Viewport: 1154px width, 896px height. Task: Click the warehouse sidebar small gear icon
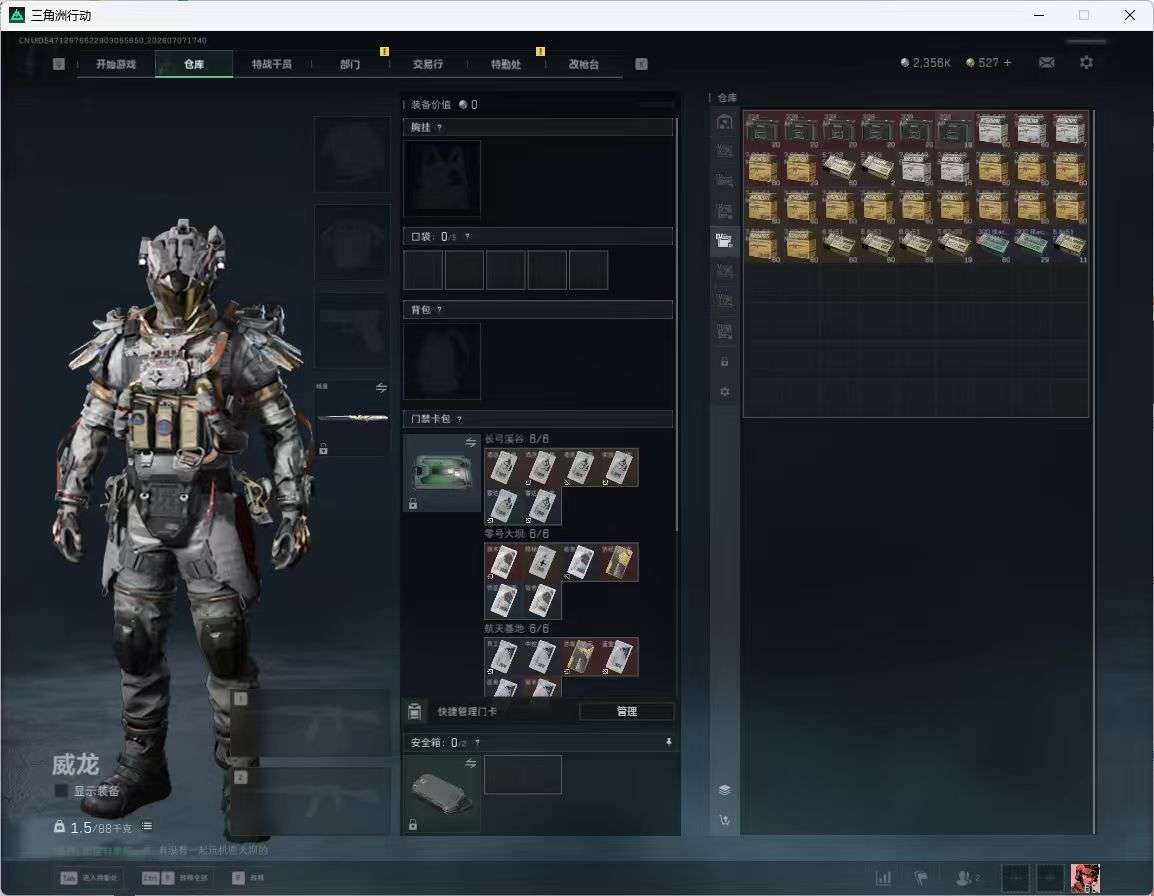coord(724,392)
